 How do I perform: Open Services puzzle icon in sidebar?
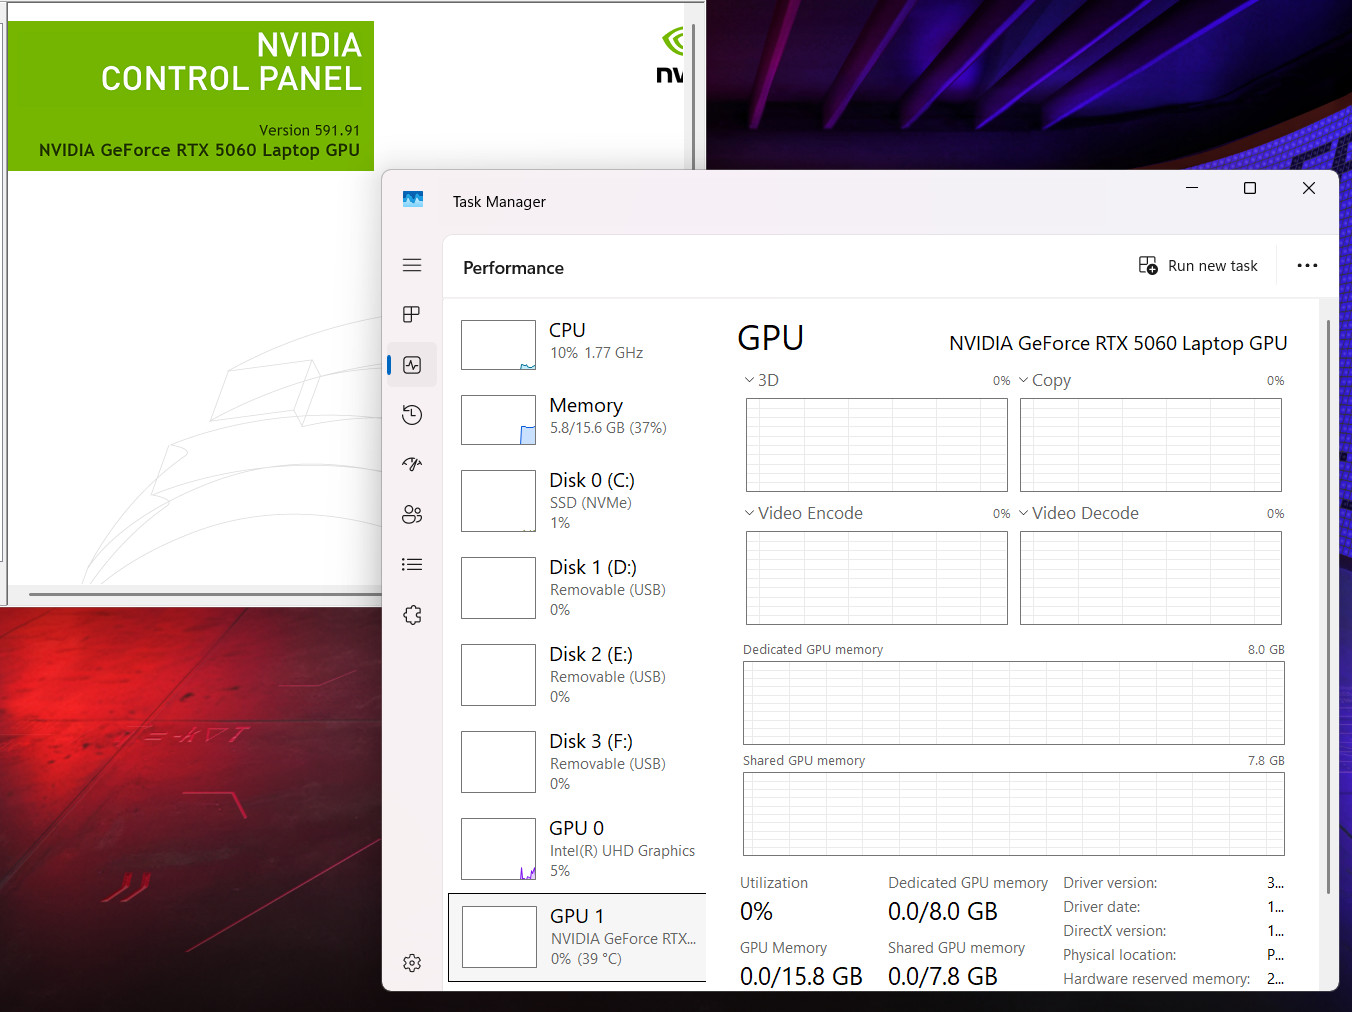coord(412,615)
